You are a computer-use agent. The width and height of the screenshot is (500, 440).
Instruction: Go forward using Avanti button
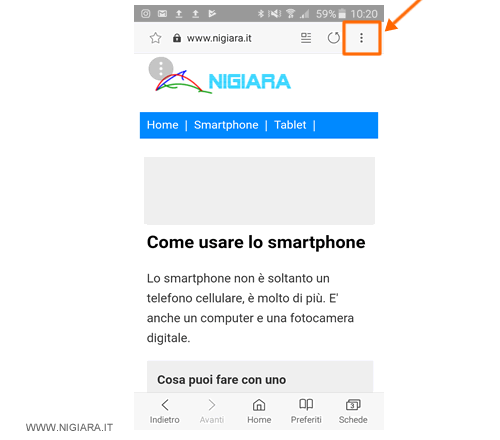point(212,411)
